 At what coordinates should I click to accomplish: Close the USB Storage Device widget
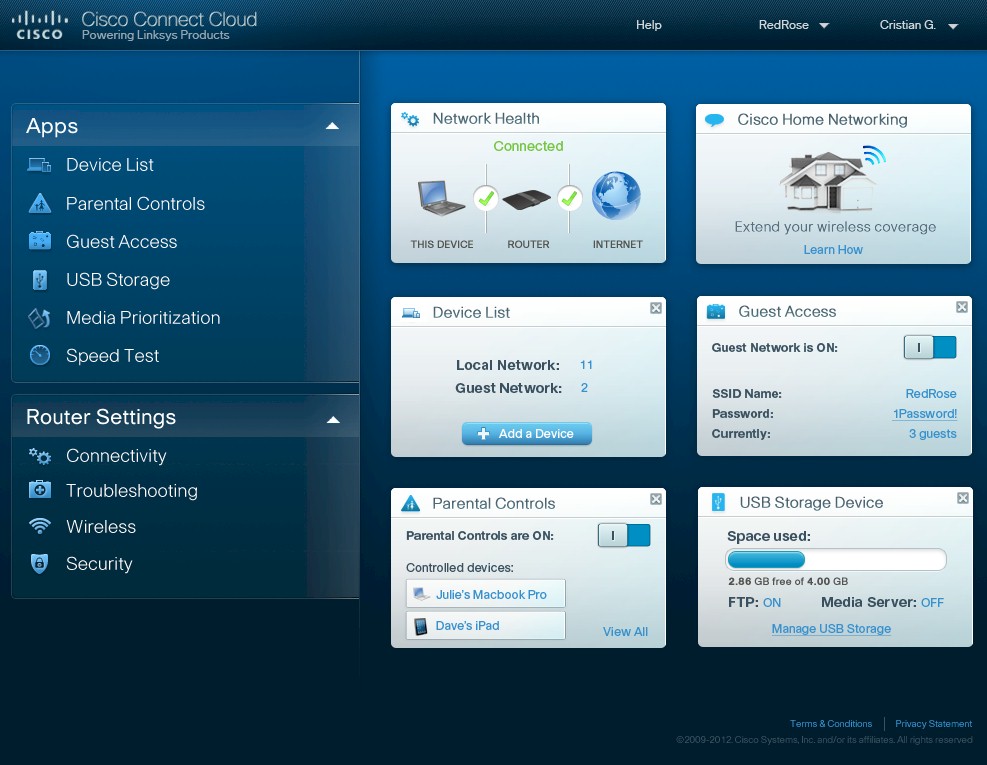[962, 498]
